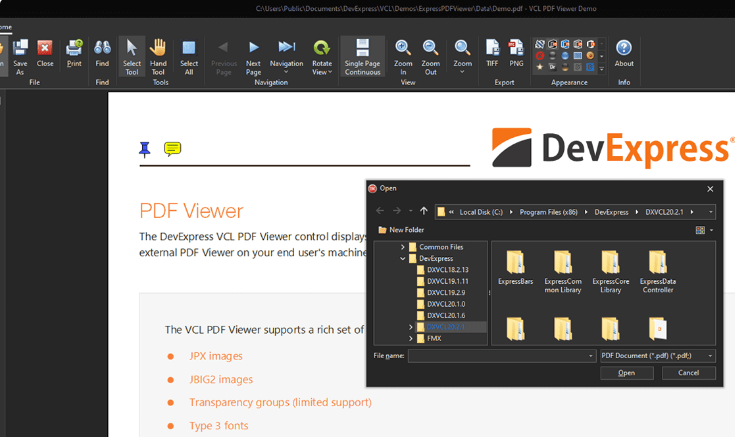Image resolution: width=735 pixels, height=437 pixels.
Task: Select DXVCL18.2.13 in folder tree
Action: (448, 270)
